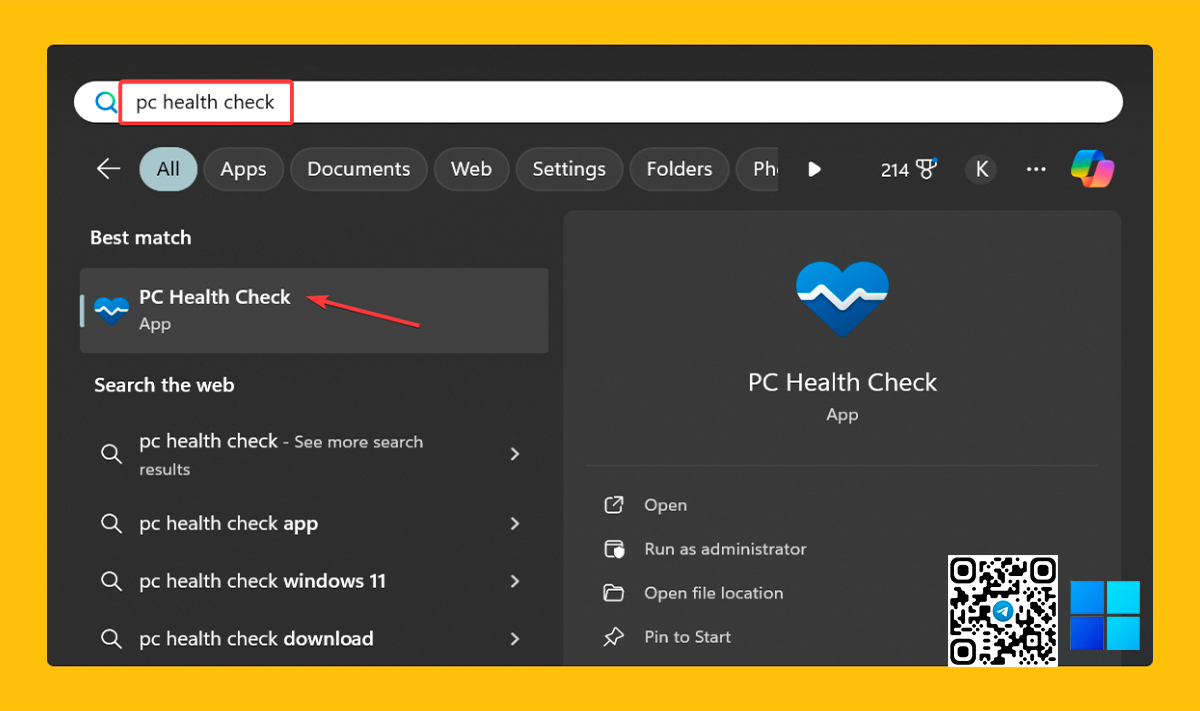Click the Run as administrator shield icon

614,549
